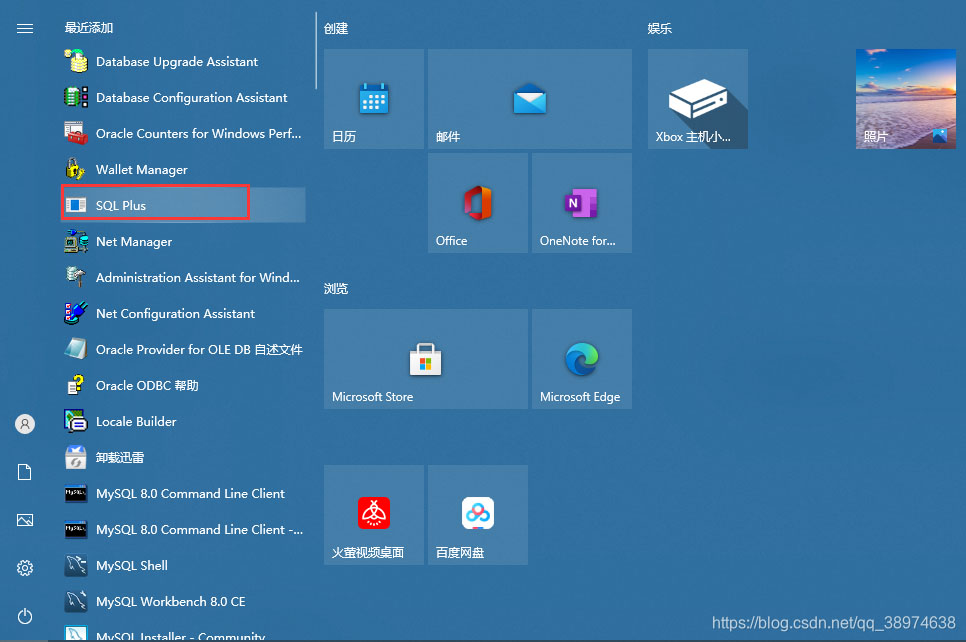Click the 浏览 group header
Viewport: 966px width, 642px height.
coord(336,288)
